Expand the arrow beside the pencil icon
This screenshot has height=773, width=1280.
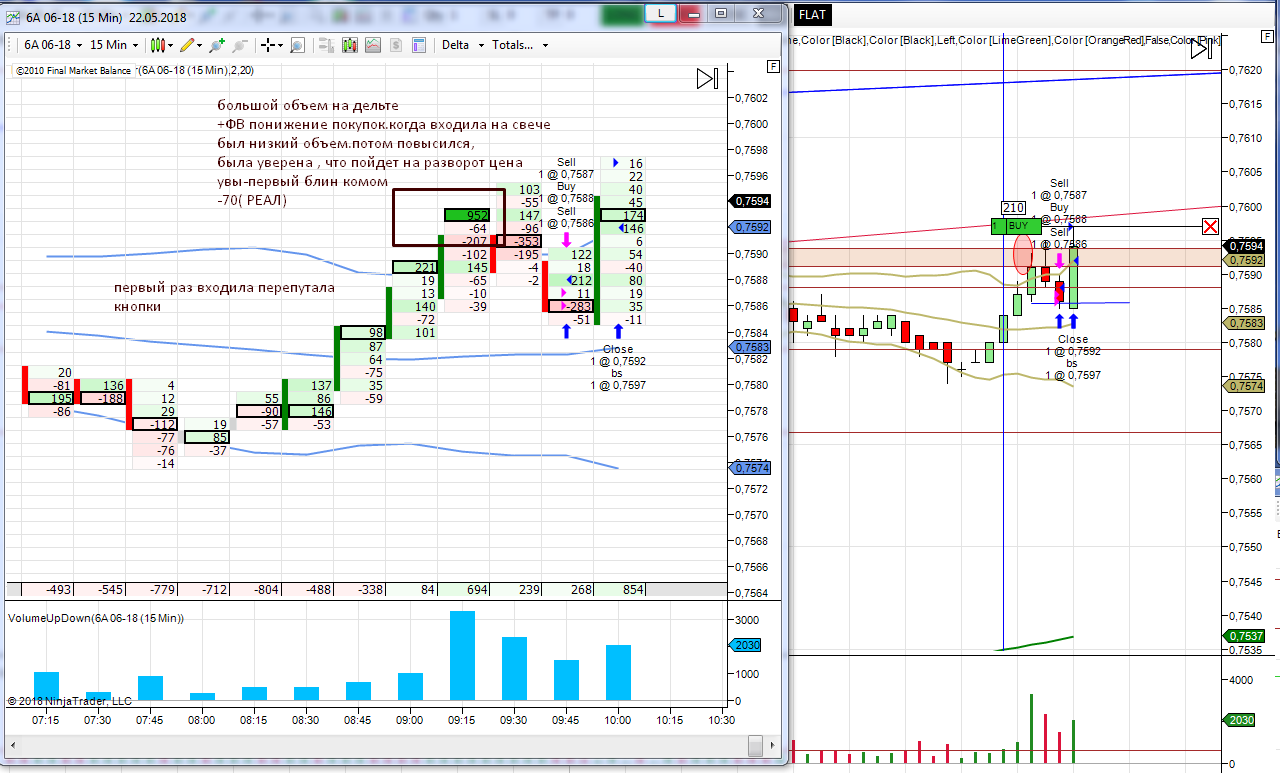click(200, 45)
